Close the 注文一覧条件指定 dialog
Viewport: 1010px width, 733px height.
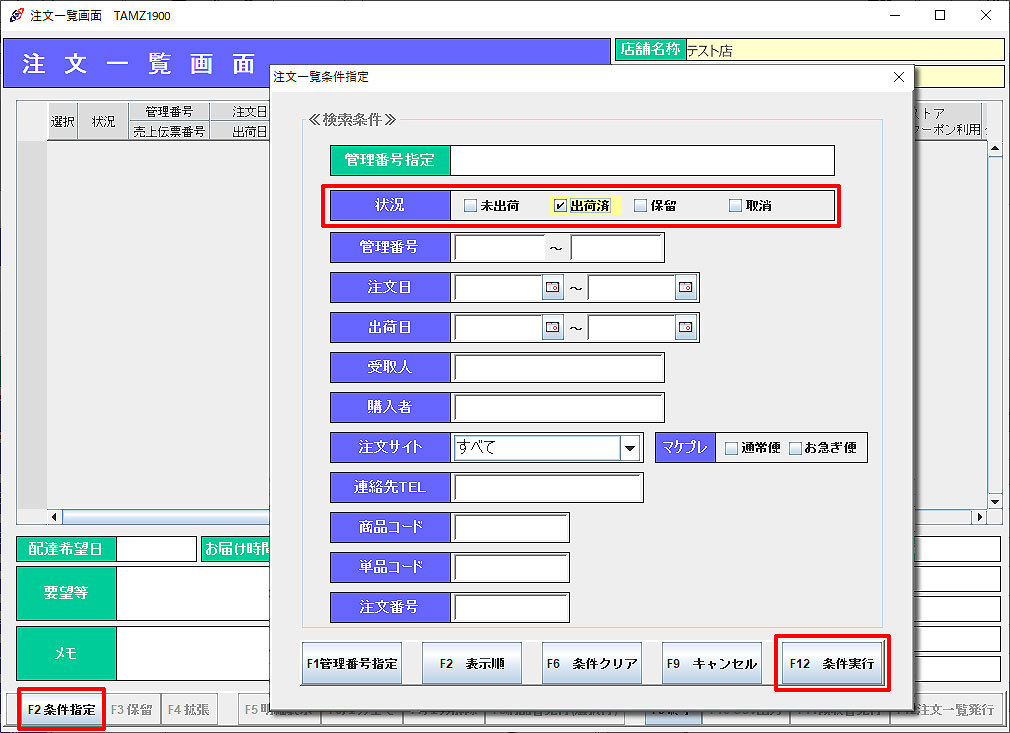(898, 77)
